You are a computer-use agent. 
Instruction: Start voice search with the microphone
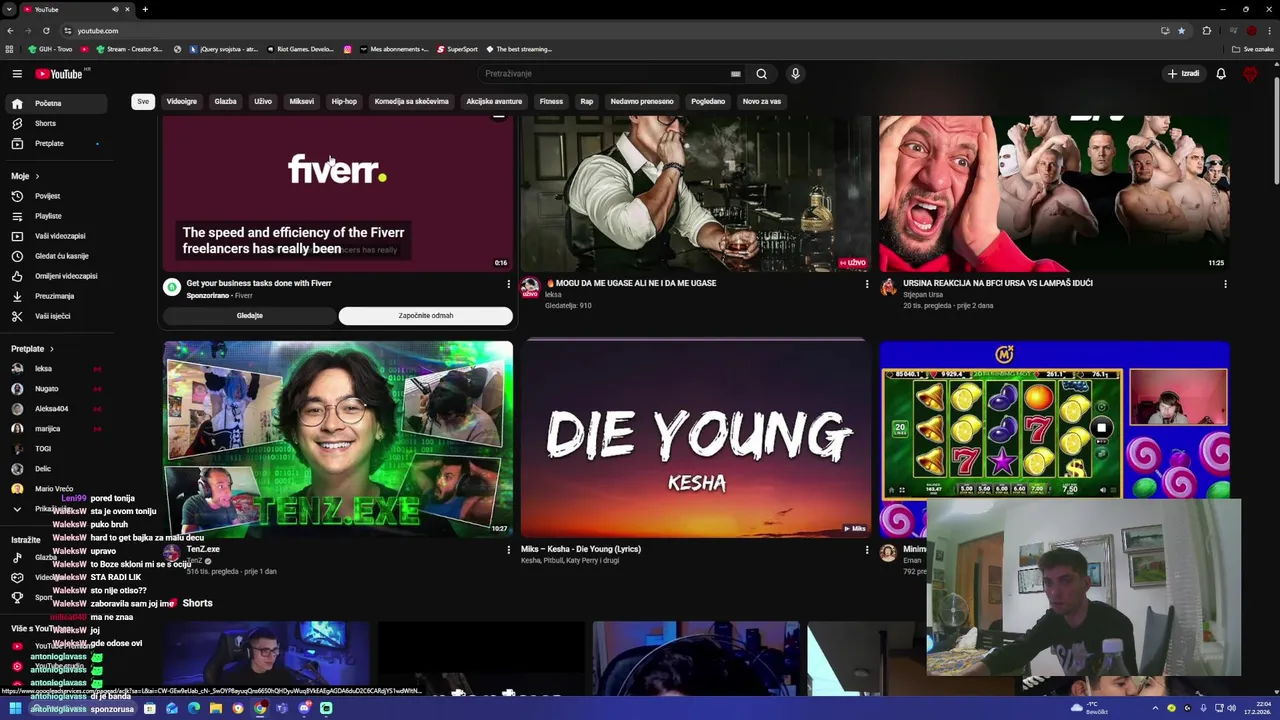pyautogui.click(x=795, y=73)
